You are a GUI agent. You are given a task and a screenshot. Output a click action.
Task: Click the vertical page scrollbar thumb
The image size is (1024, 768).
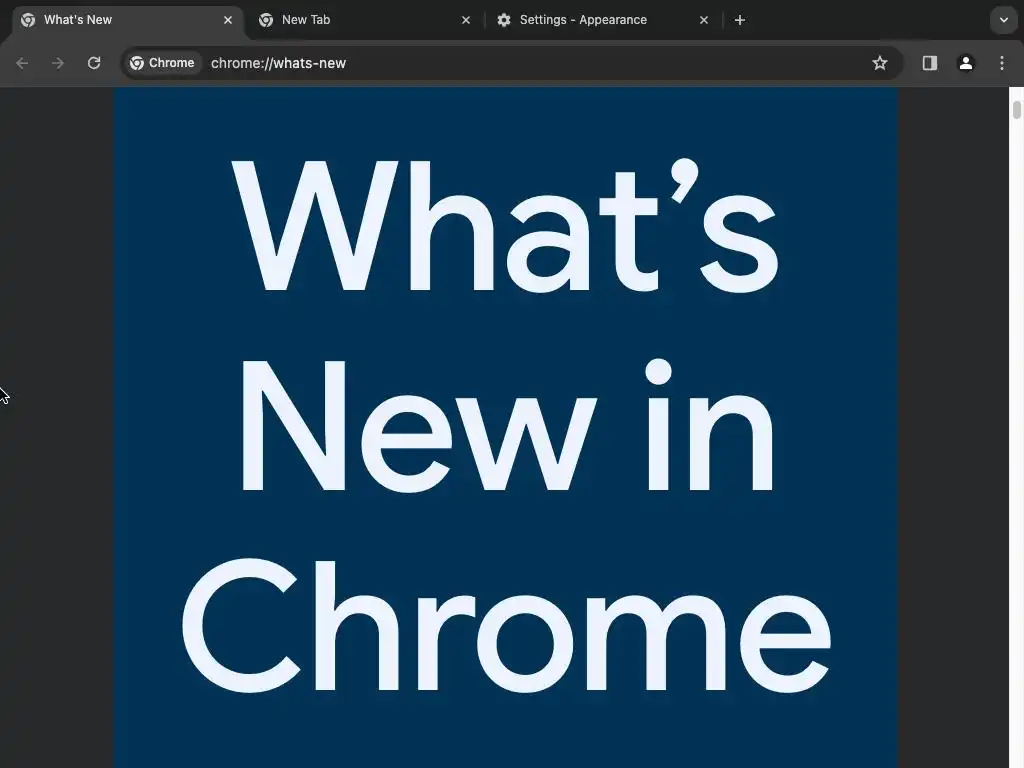coord(1017,110)
